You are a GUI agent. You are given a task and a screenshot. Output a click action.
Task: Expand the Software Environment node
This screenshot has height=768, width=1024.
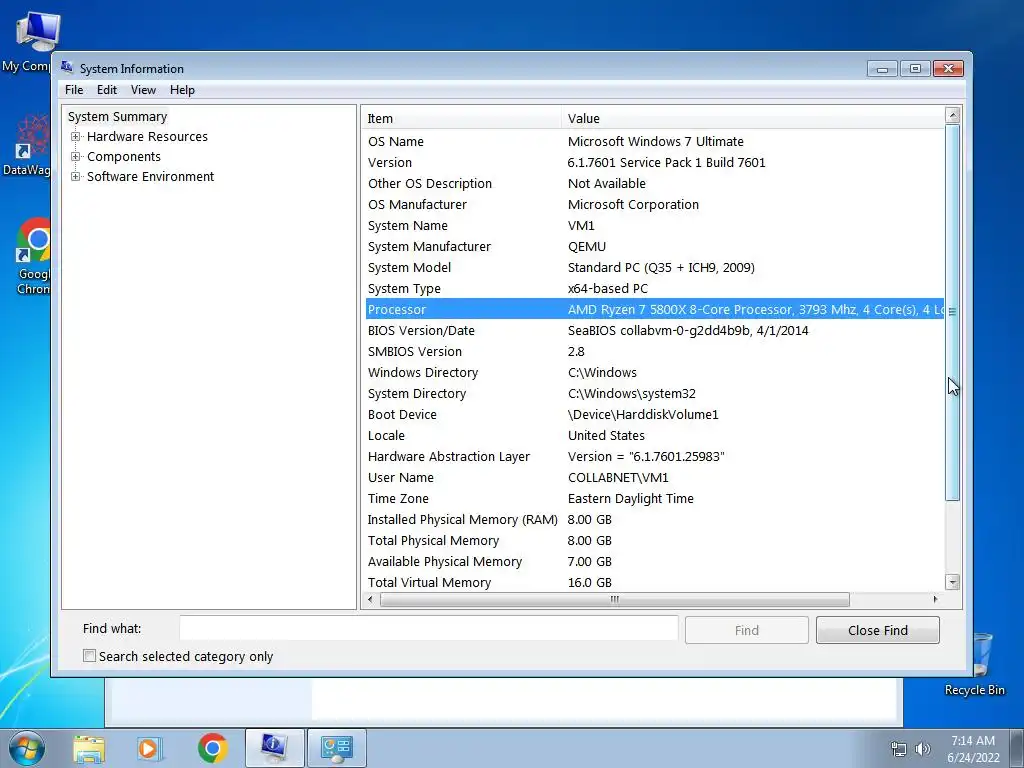click(x=76, y=176)
